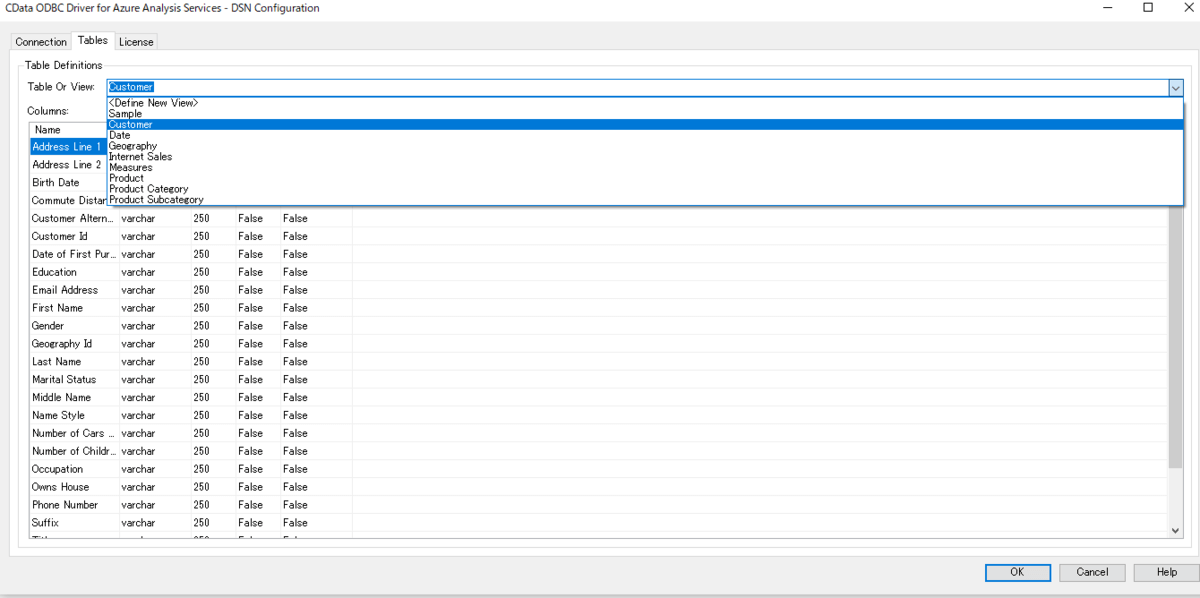Select the Tables tab

[93, 41]
